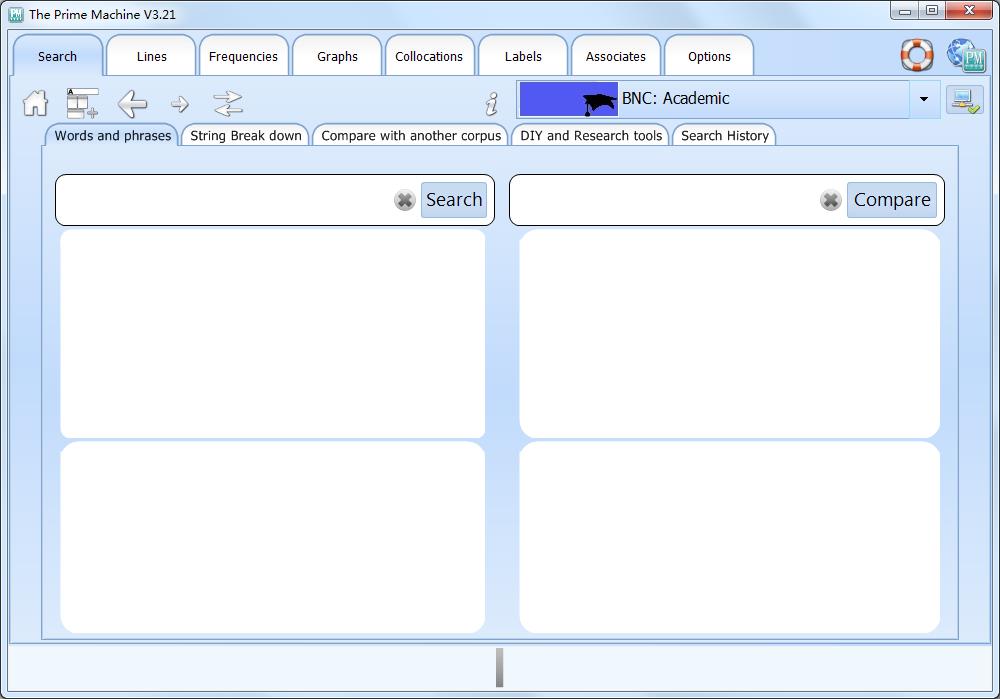Image resolution: width=1000 pixels, height=699 pixels.
Task: Select Words and phrases sub-tab
Action: pos(112,135)
